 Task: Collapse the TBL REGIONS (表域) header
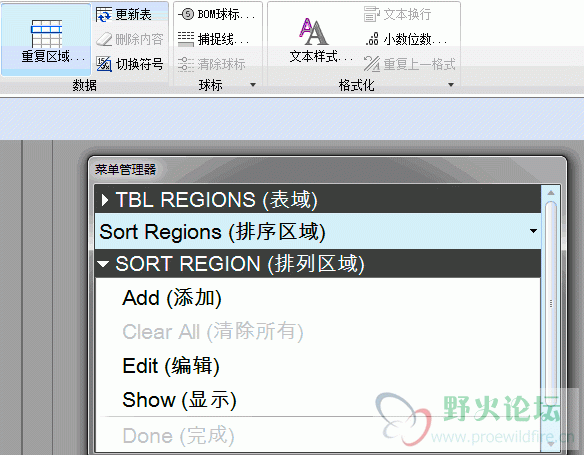(318, 200)
